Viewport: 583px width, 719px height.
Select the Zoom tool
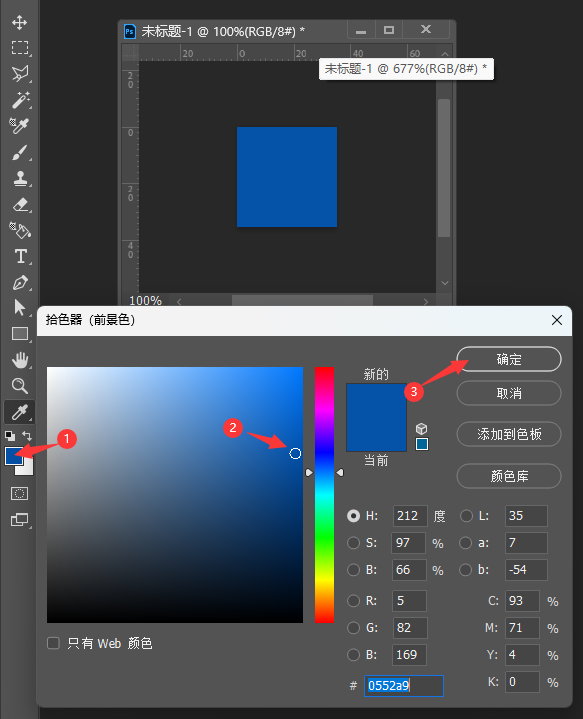[x=19, y=386]
